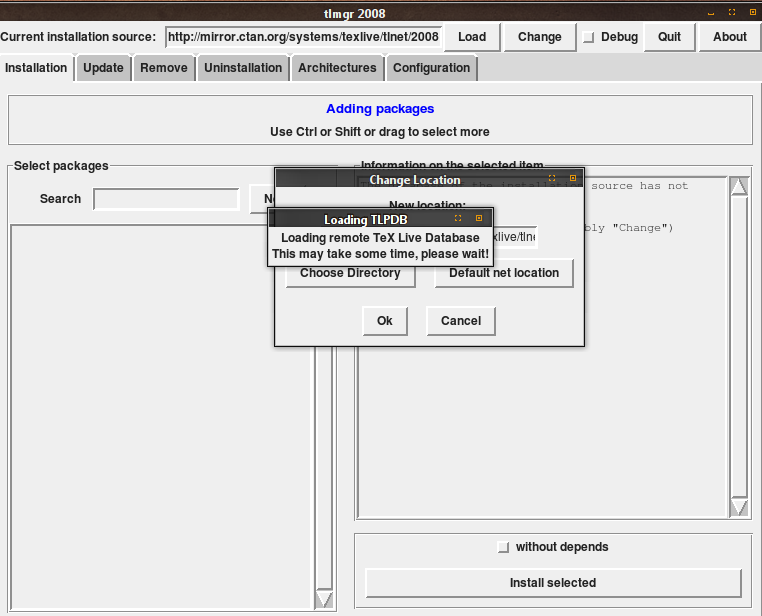Viewport: 762px width, 616px height.
Task: Click the New location path field
Action: (x=514, y=237)
